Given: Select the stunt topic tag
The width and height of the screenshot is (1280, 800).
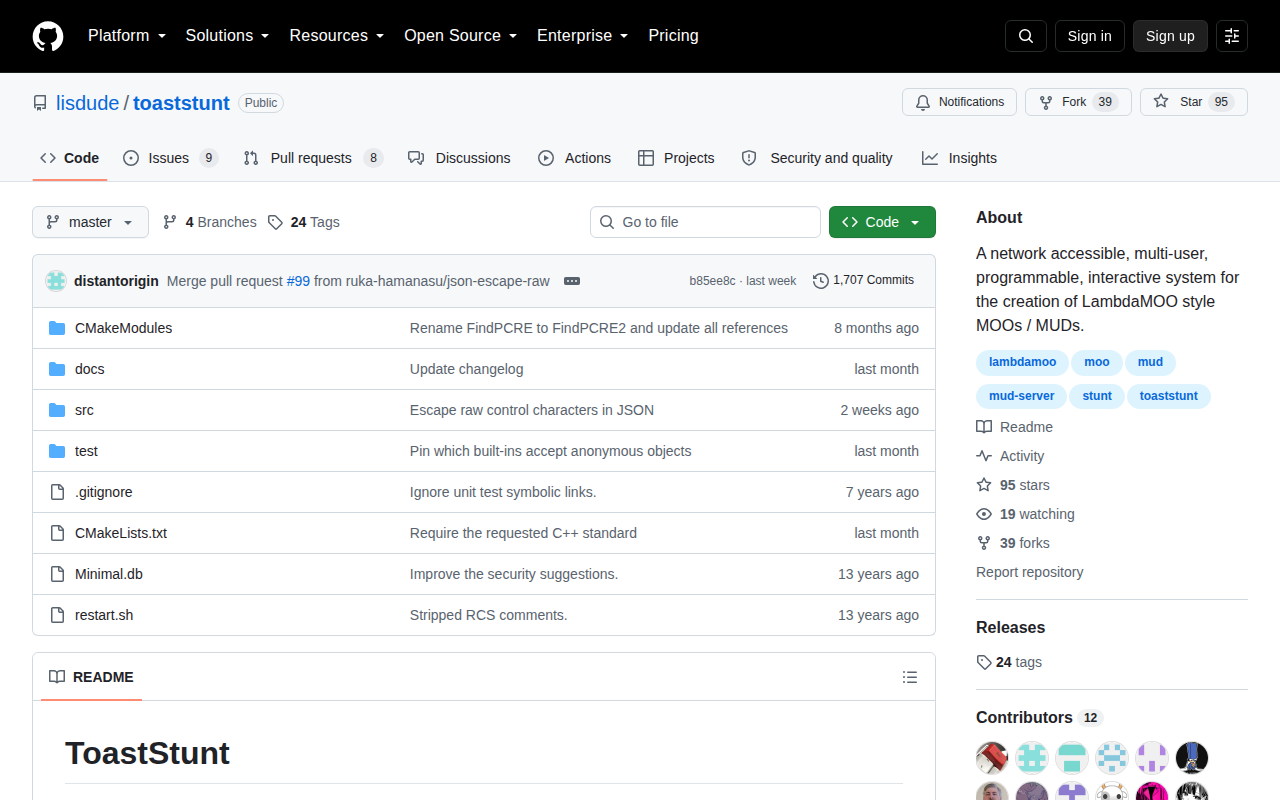Looking at the screenshot, I should pos(1097,396).
